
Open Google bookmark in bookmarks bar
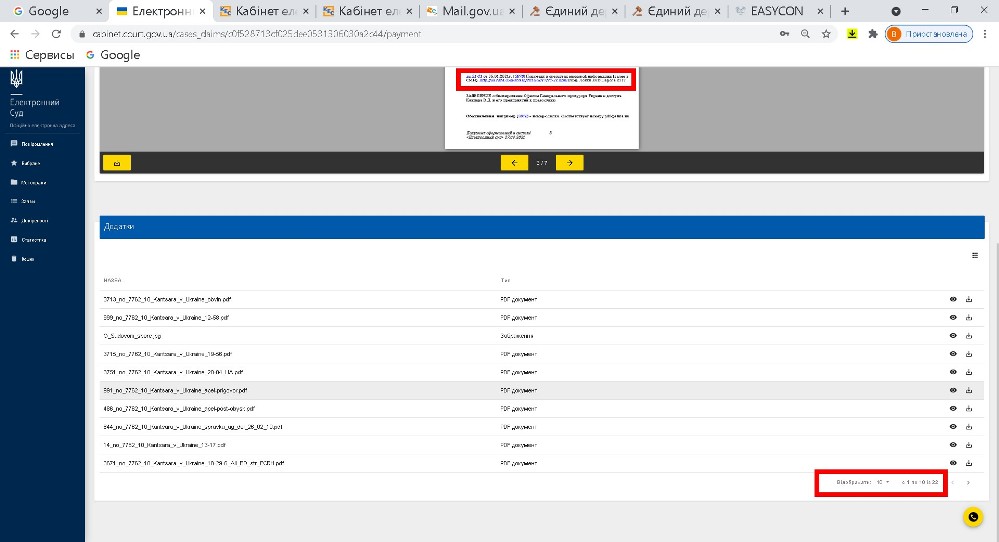pyautogui.click(x=113, y=55)
